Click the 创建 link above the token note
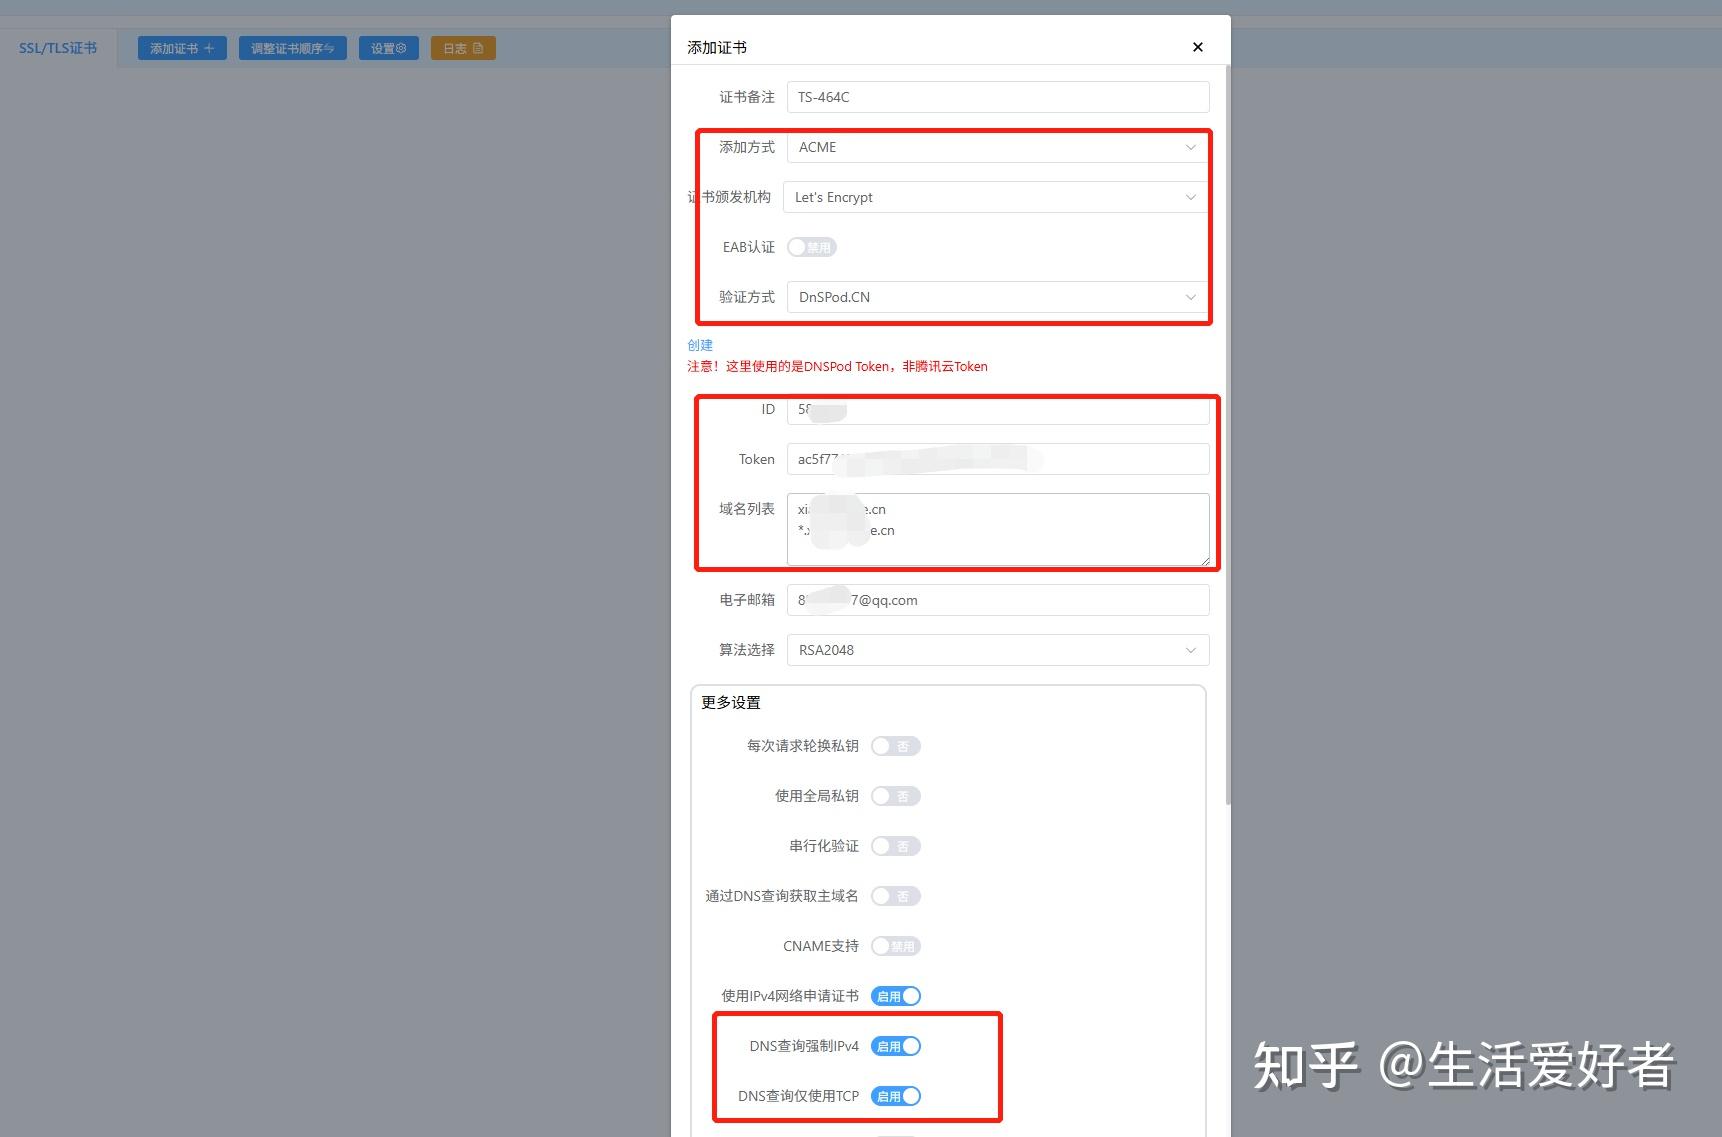1722x1137 pixels. (x=699, y=345)
